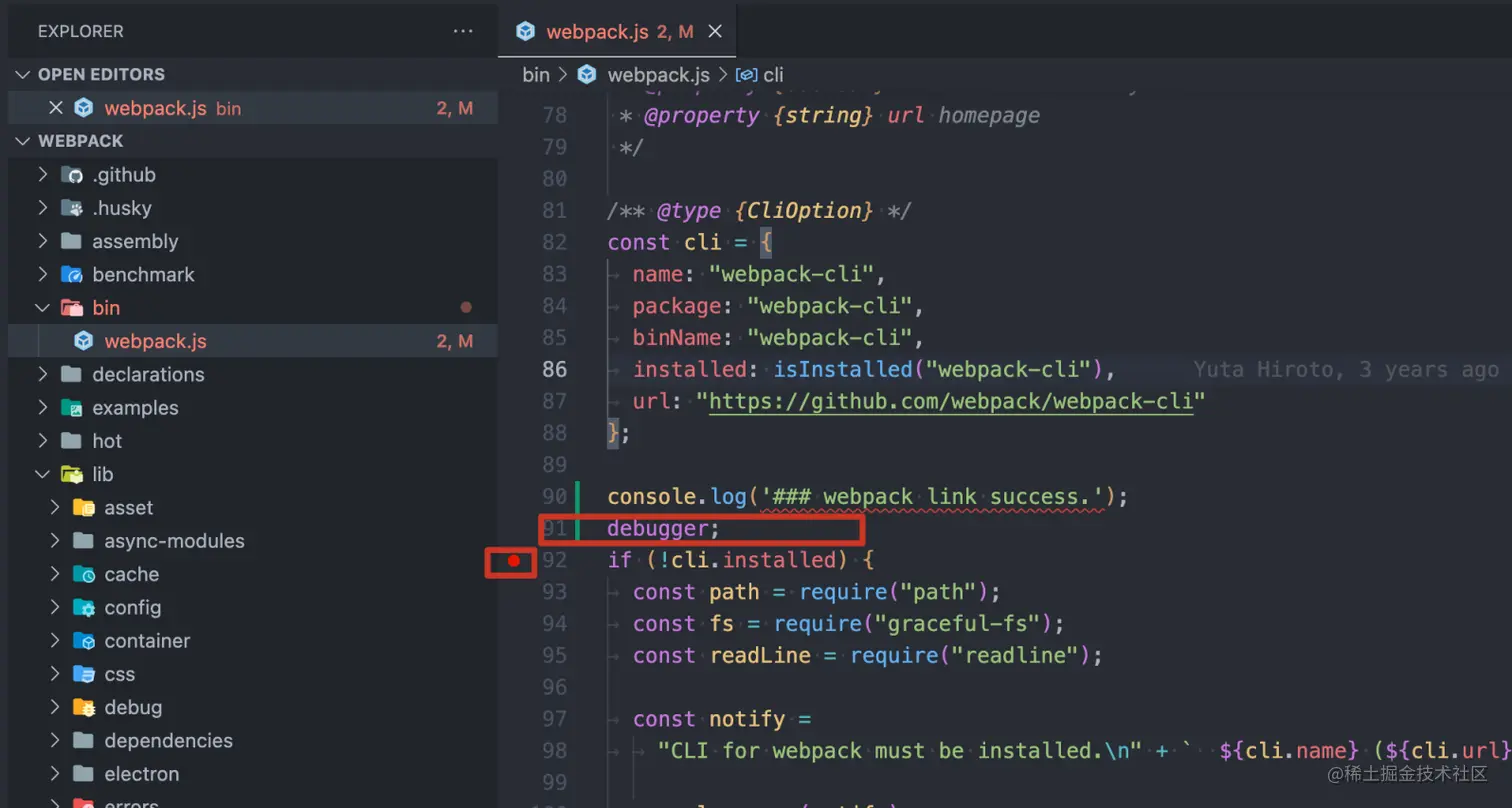Click the examples folder icon
The width and height of the screenshot is (1512, 808).
(x=71, y=408)
